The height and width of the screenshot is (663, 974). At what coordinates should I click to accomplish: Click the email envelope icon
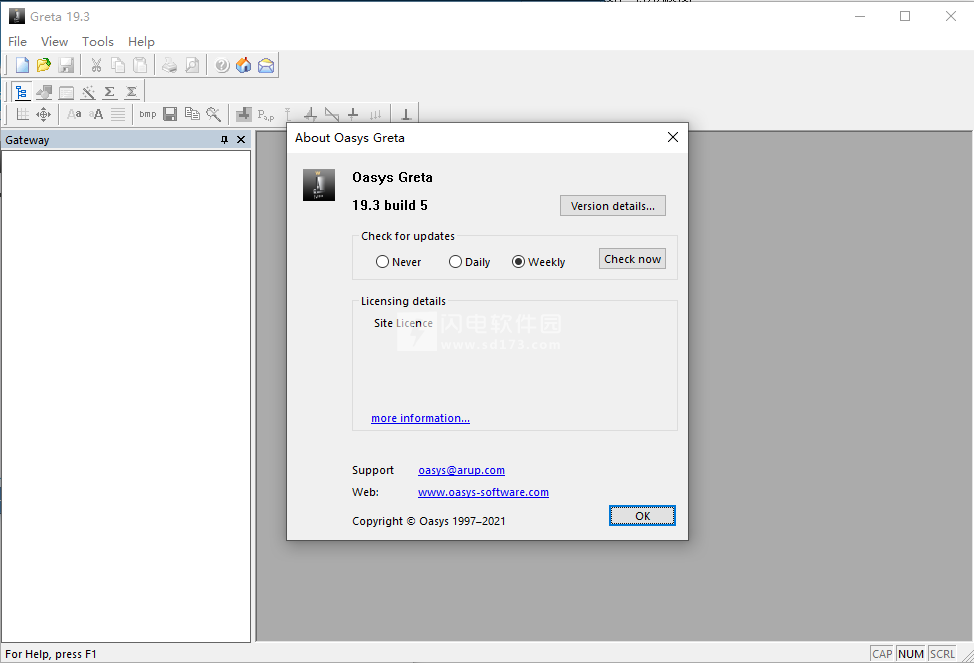[266, 65]
